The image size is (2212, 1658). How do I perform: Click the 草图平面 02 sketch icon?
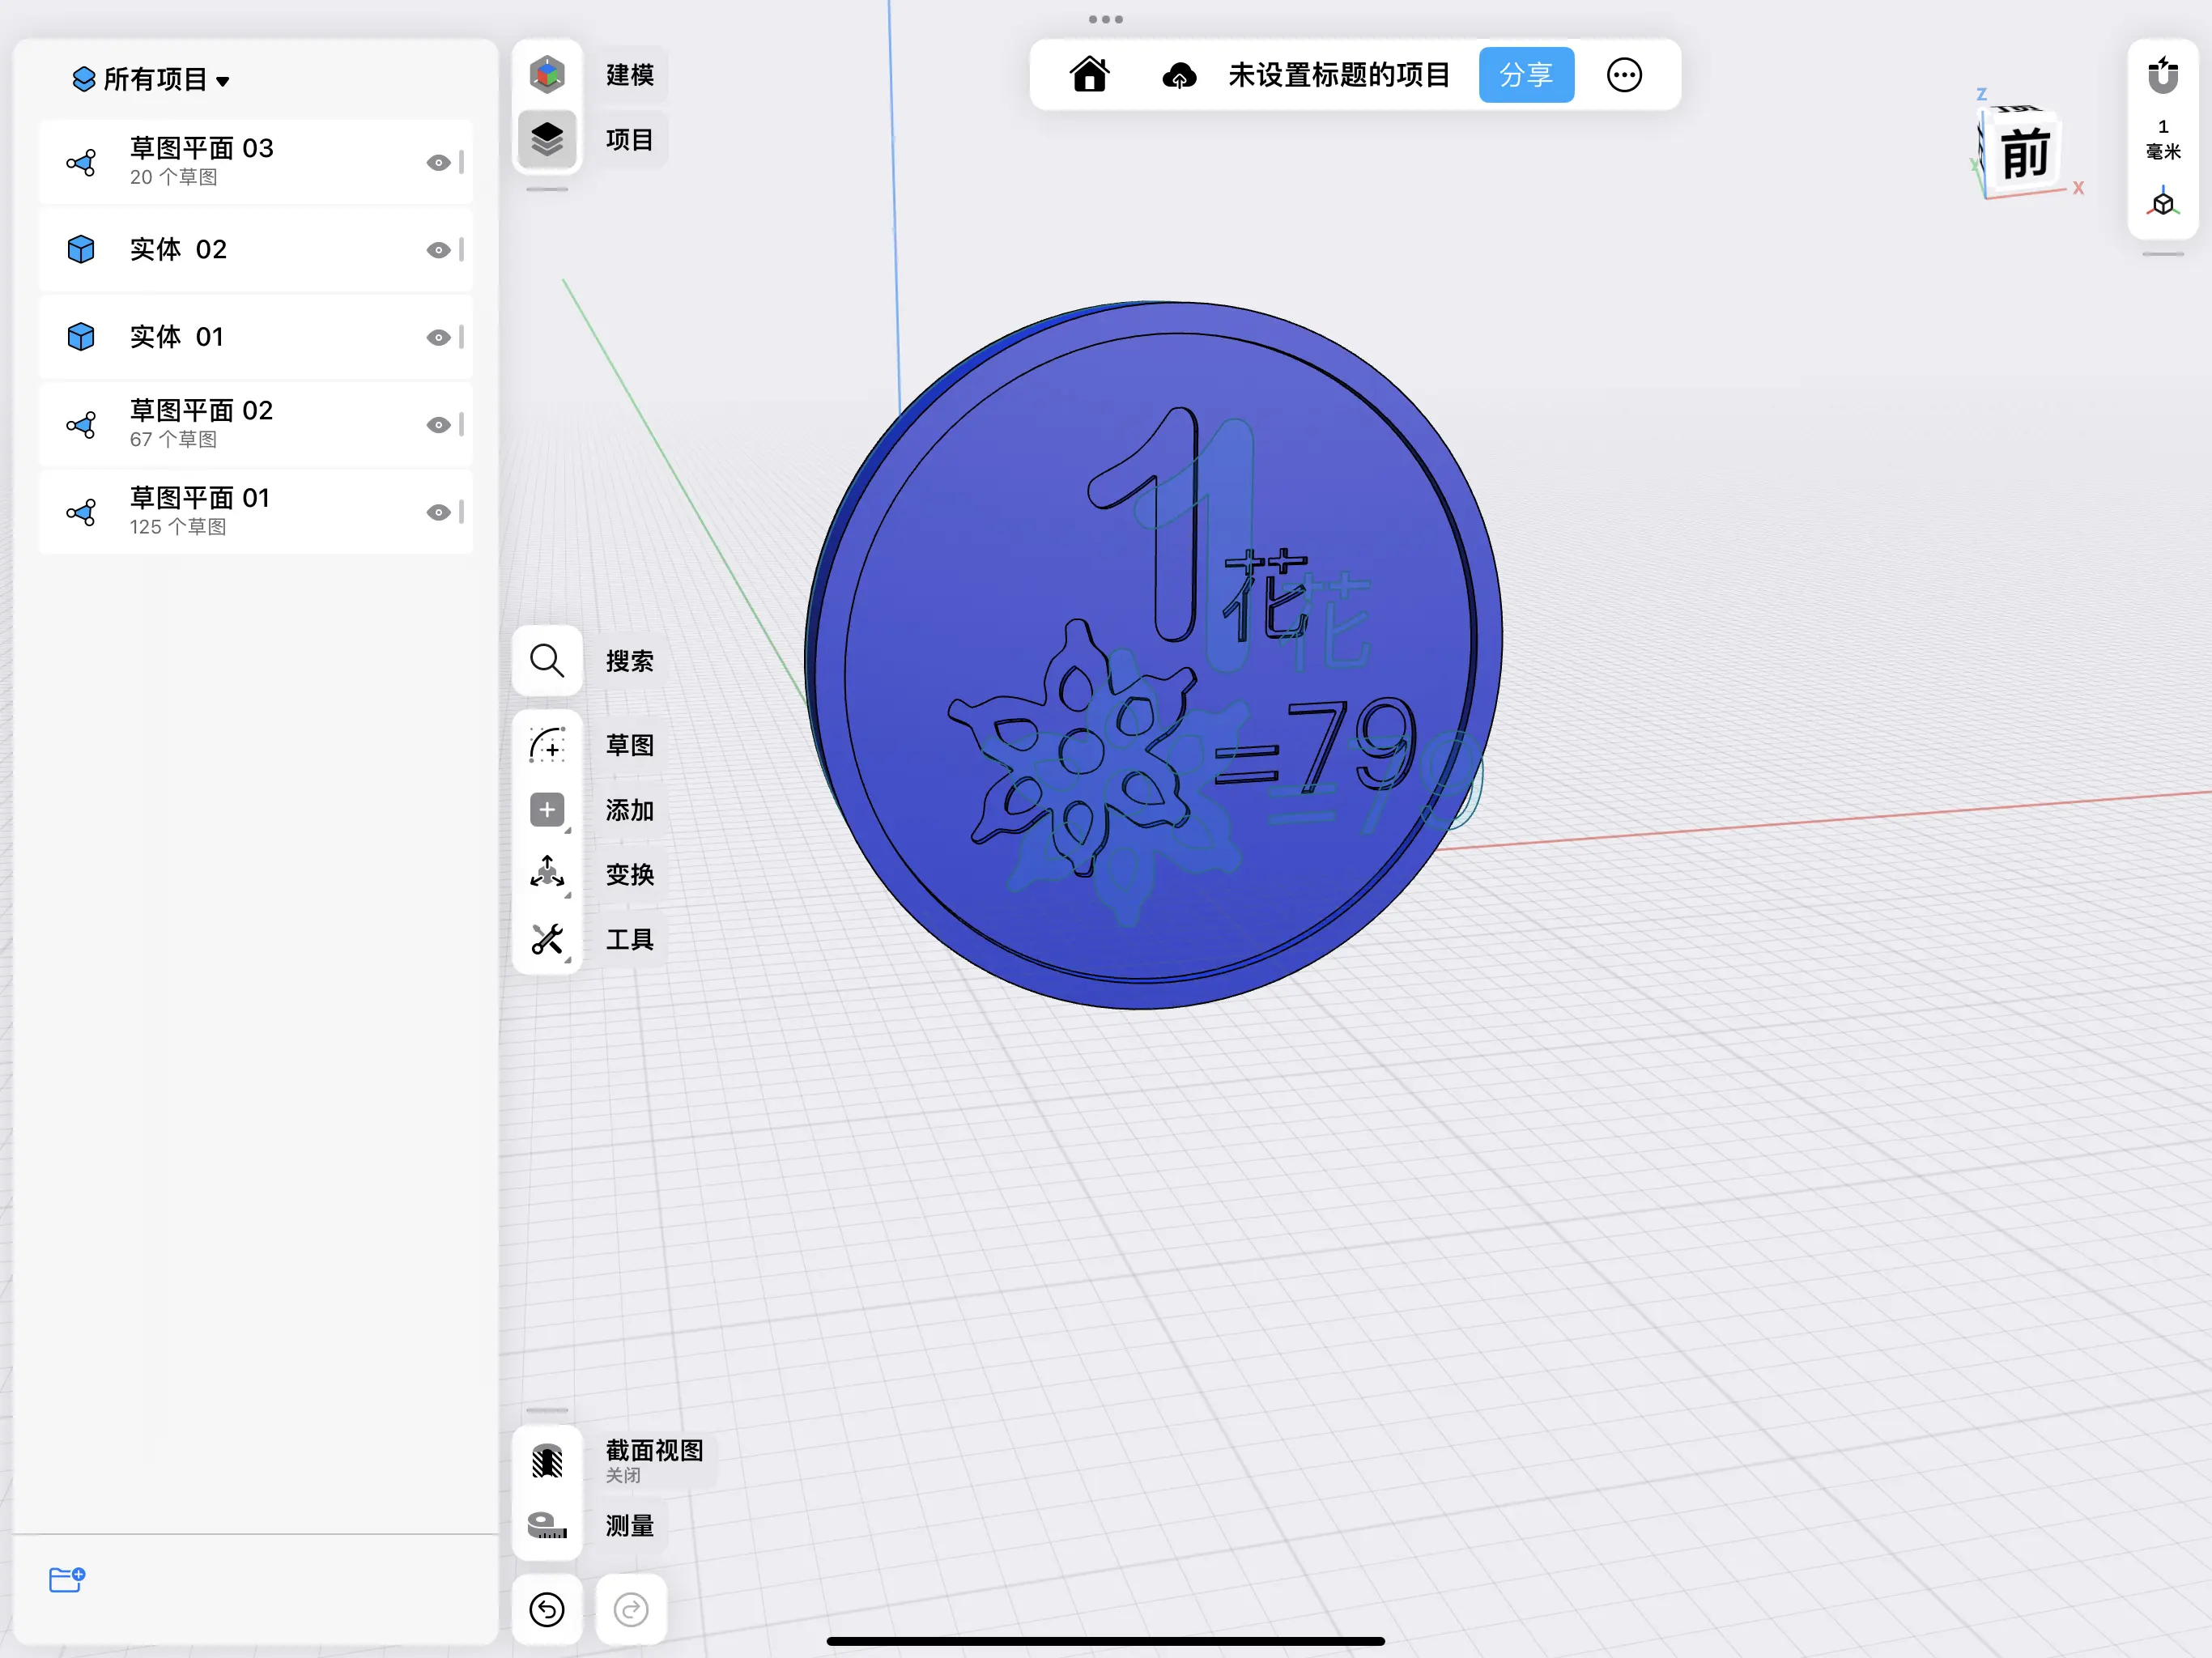81,425
